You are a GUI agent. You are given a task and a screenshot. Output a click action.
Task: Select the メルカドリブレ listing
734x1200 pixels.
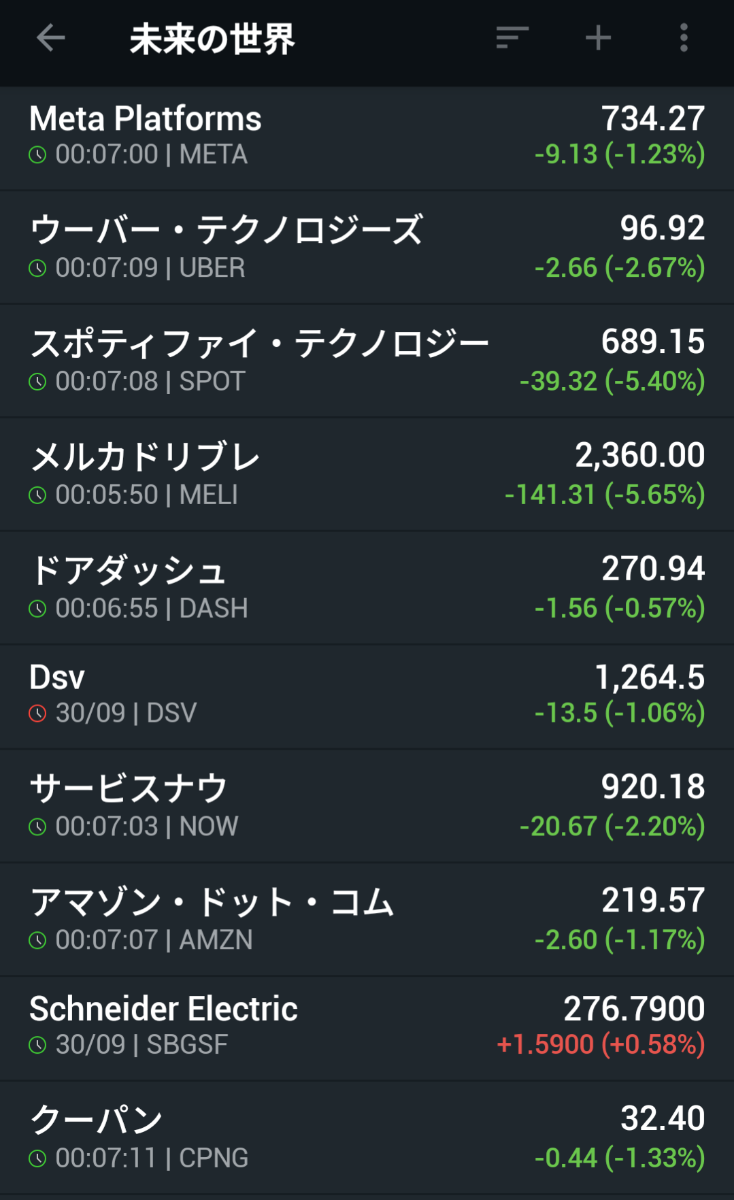click(145, 458)
